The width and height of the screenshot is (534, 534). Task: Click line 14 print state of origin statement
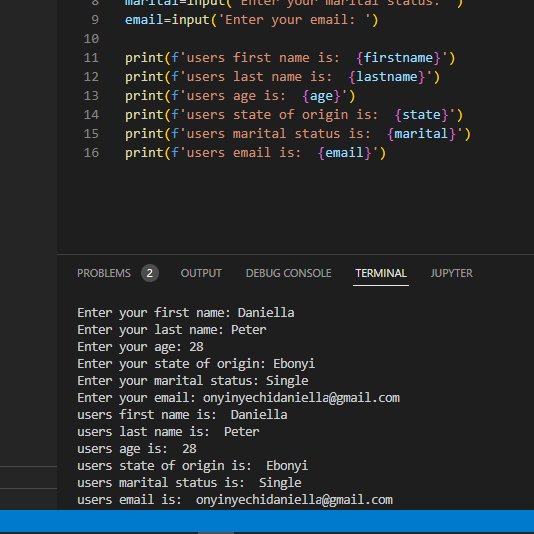pyautogui.click(x=294, y=115)
